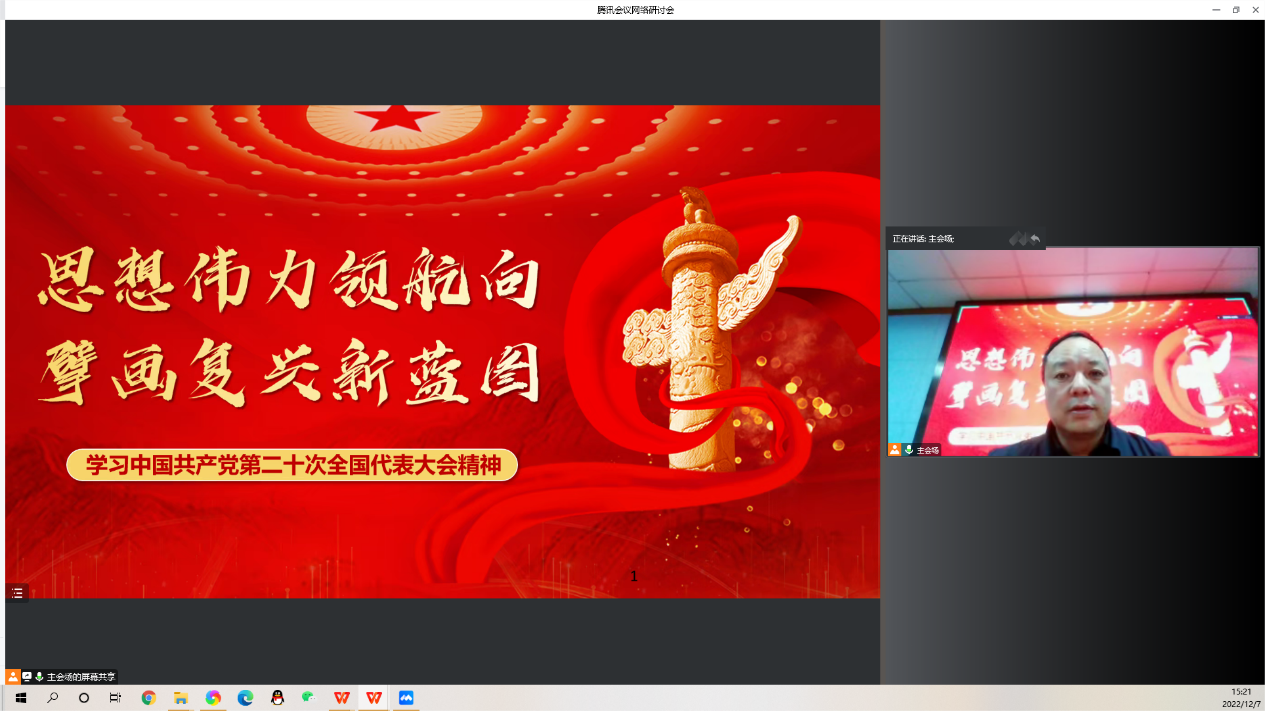This screenshot has width=1265, height=711.
Task: Open the clock and date flyout
Action: [1240, 698]
